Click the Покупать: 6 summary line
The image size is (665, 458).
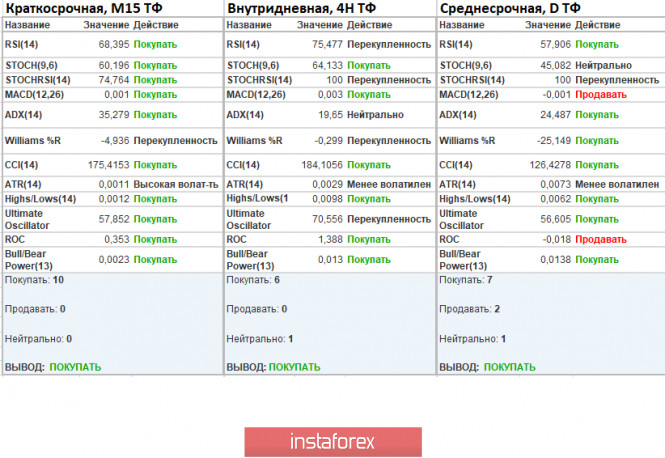253,280
